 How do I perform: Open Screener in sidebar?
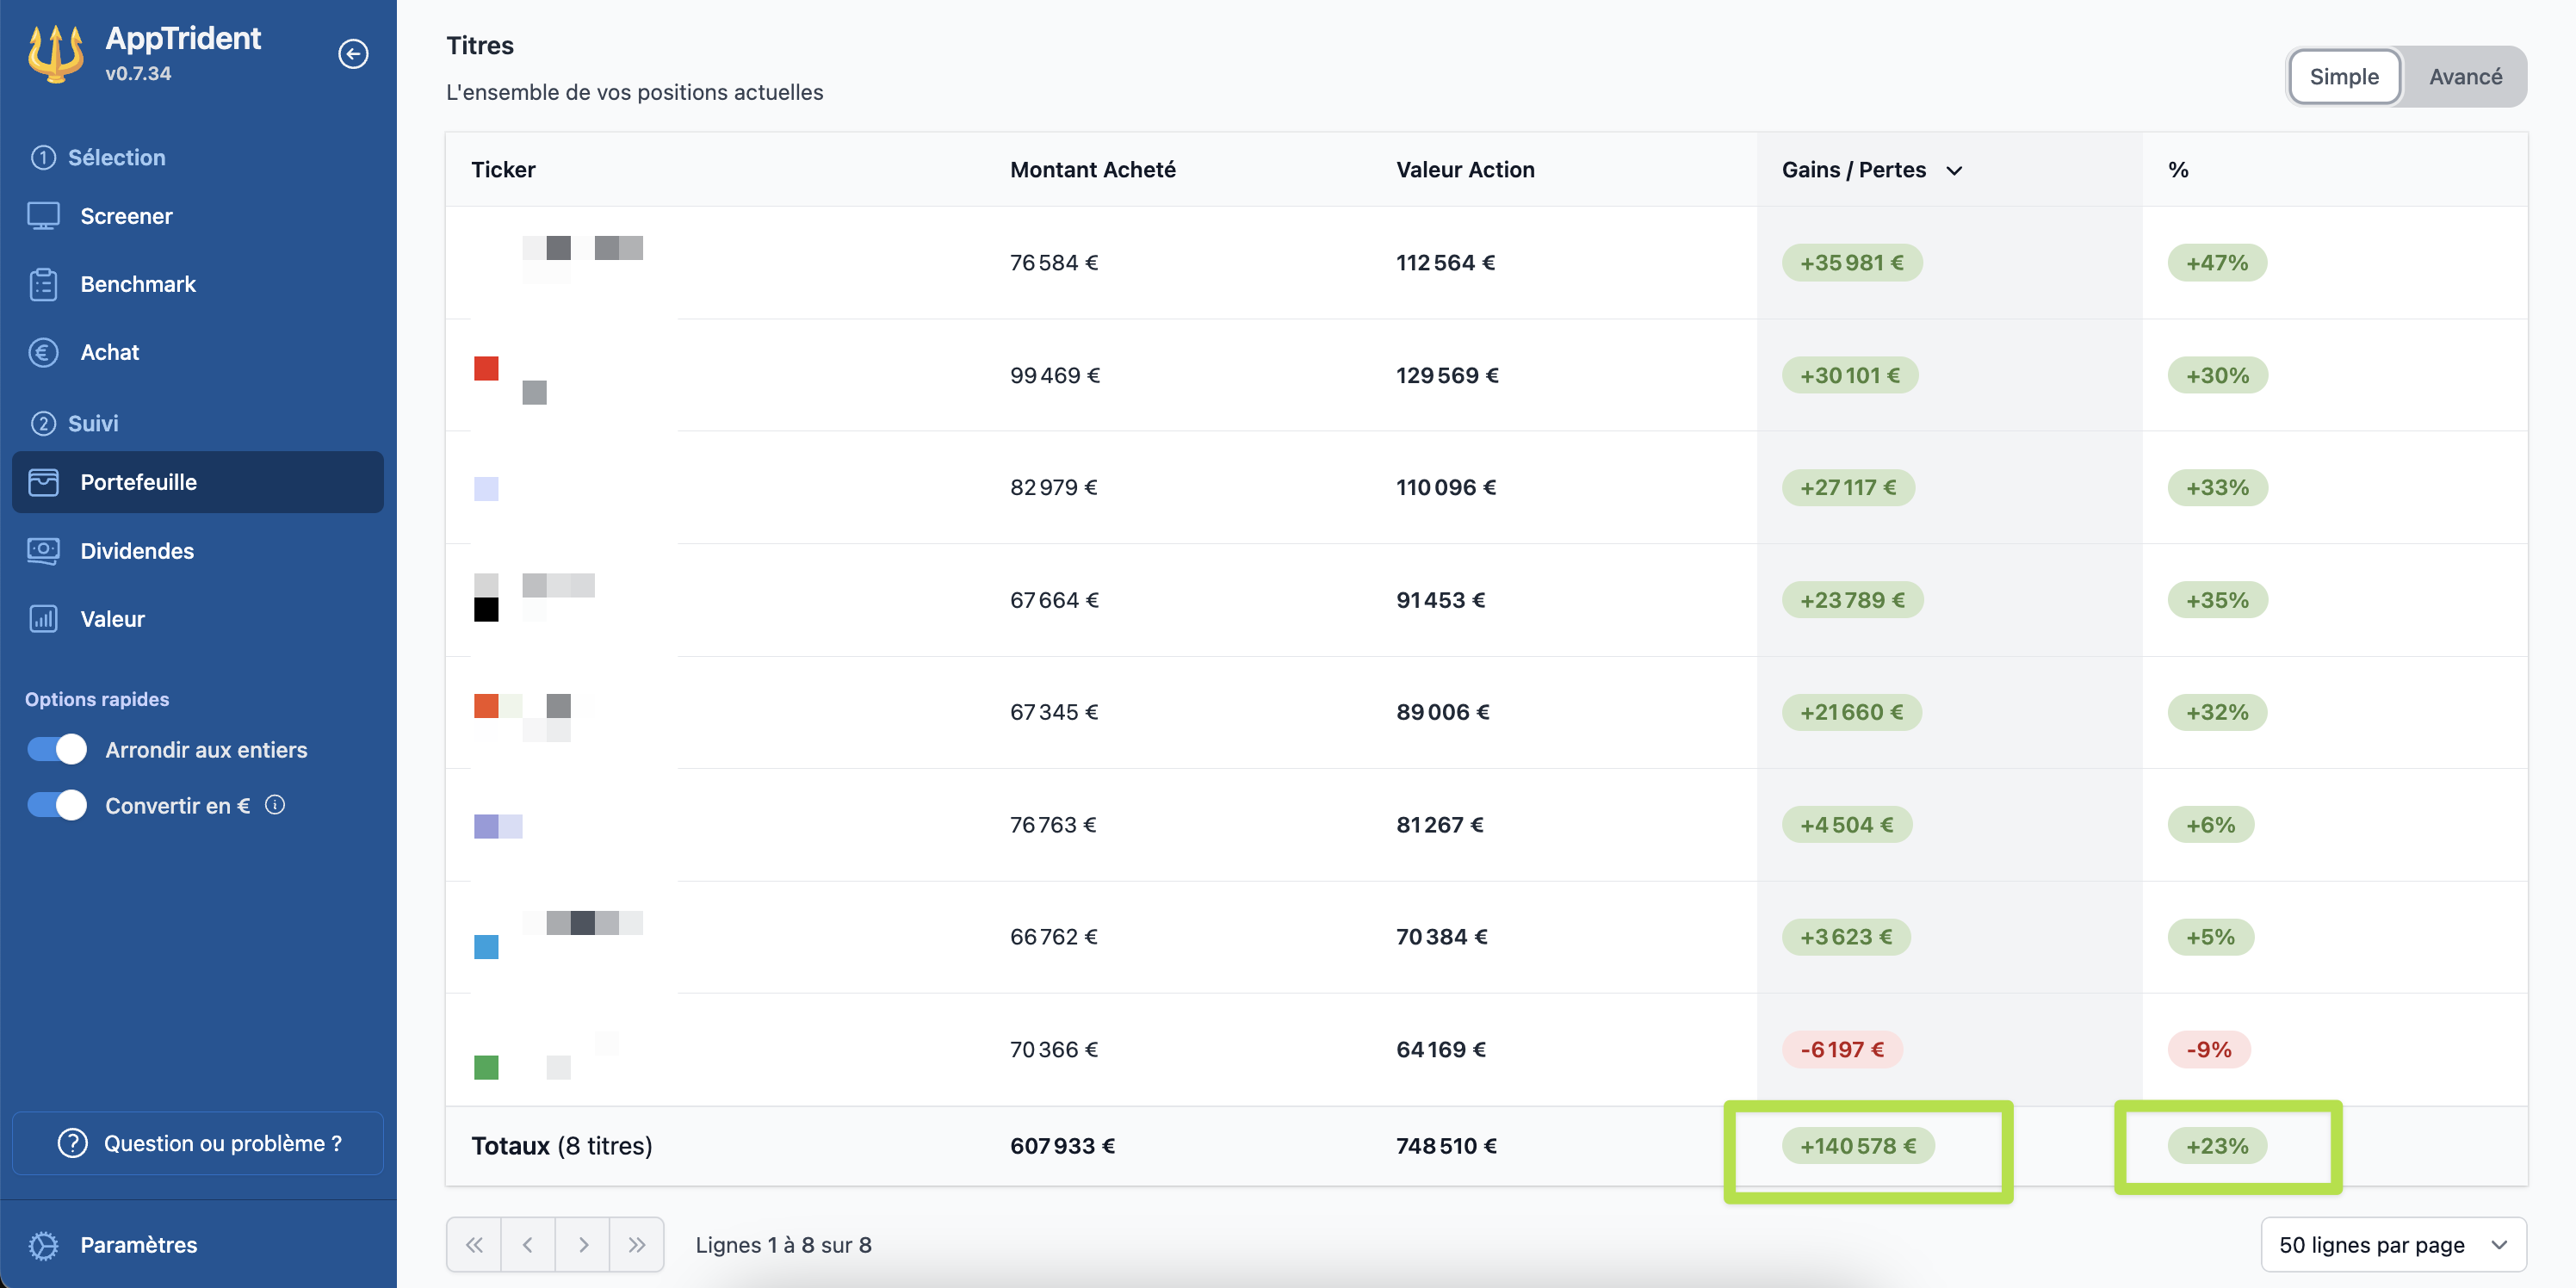pyautogui.click(x=198, y=216)
